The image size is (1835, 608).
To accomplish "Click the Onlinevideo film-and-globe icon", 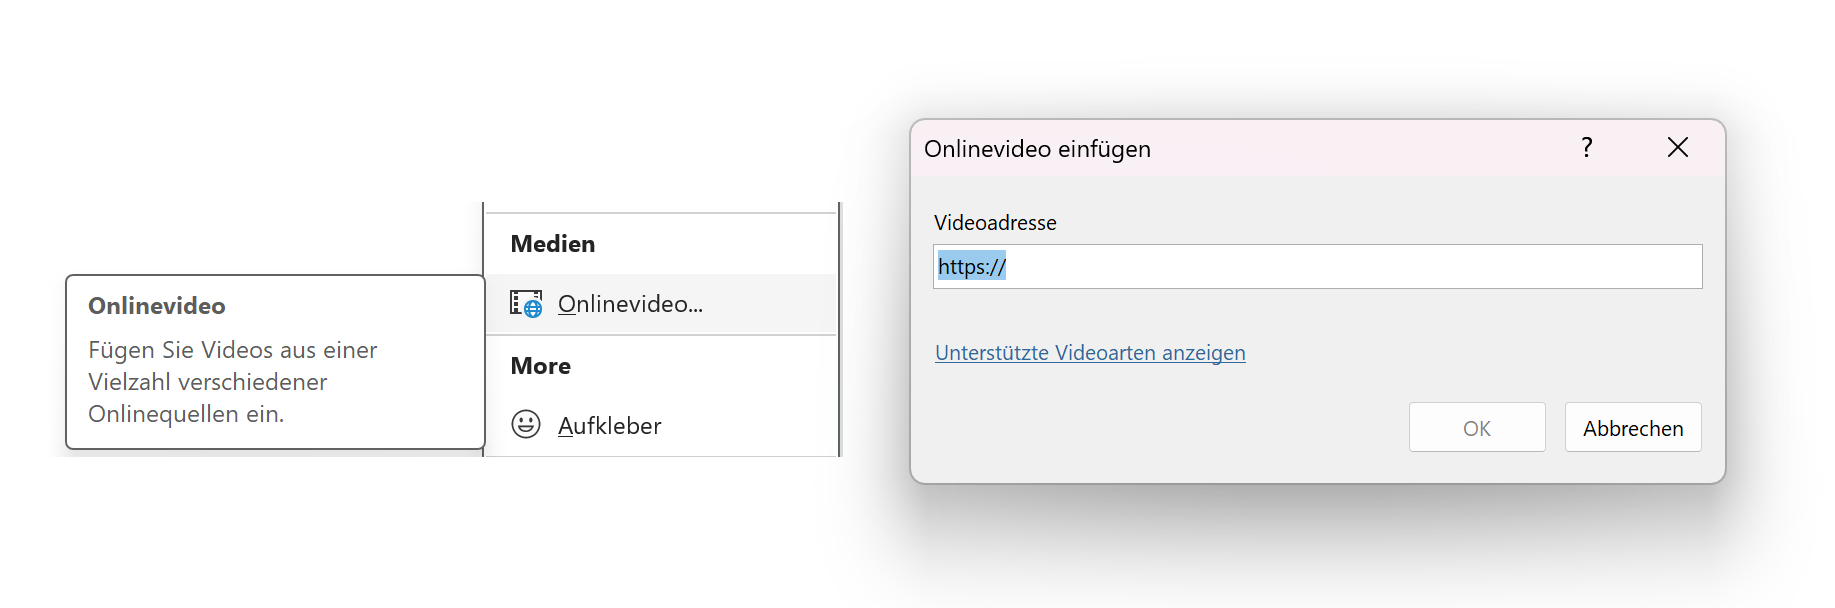I will click(526, 304).
